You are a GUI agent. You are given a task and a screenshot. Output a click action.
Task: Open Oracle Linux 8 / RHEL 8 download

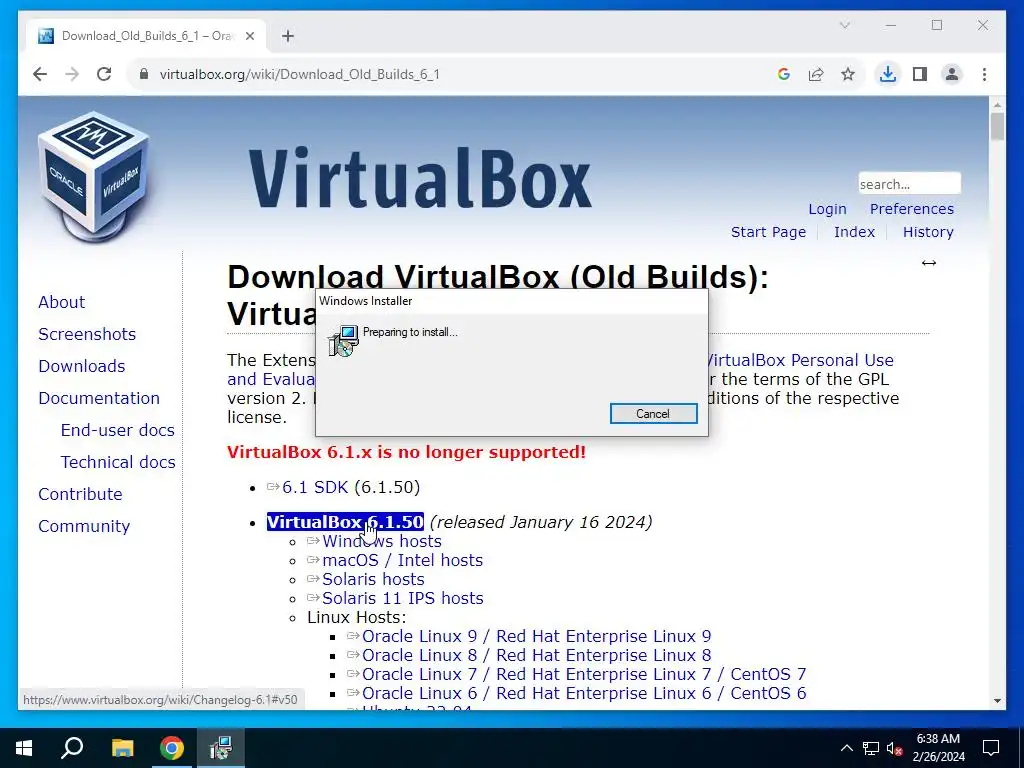coord(536,655)
